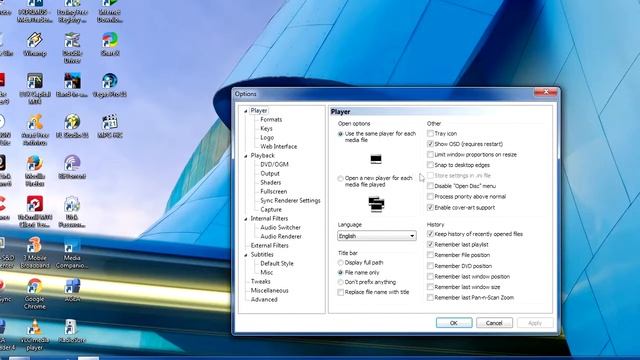Launch Avast Free Antivirus shortcut

35,130
